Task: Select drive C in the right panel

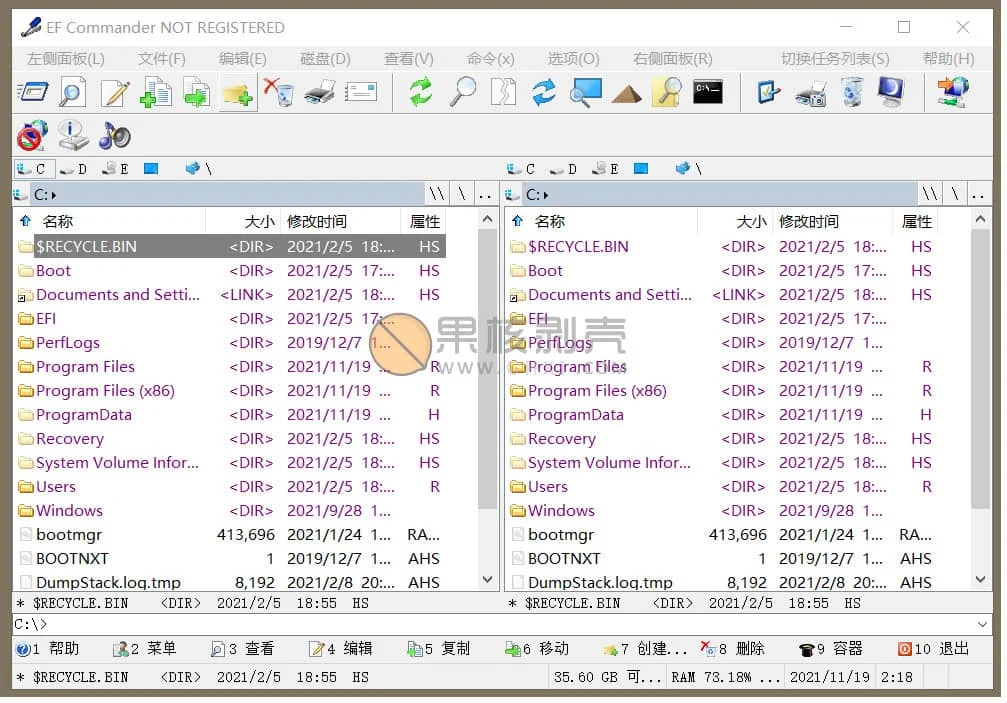Action: click(x=522, y=169)
